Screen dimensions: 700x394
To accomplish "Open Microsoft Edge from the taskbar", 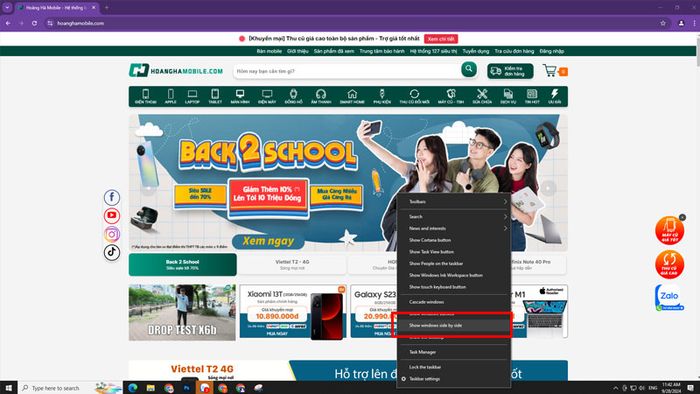I will point(133,388).
